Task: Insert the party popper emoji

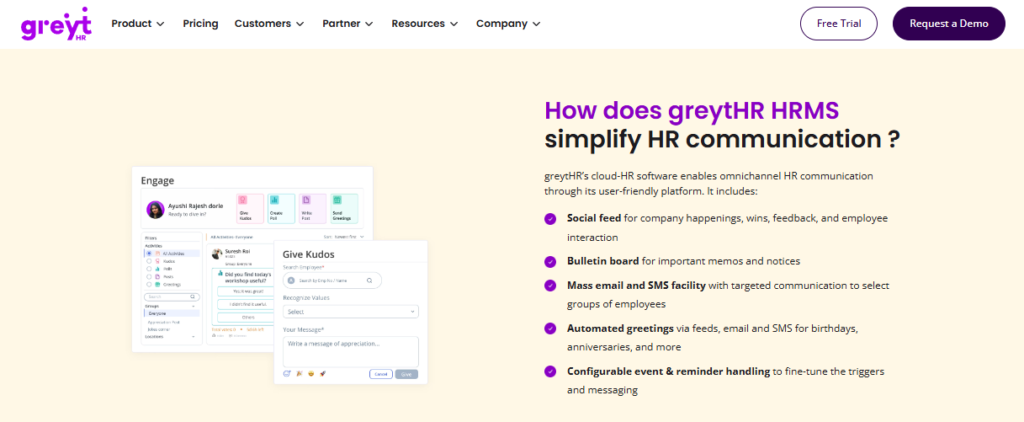Action: (x=299, y=373)
